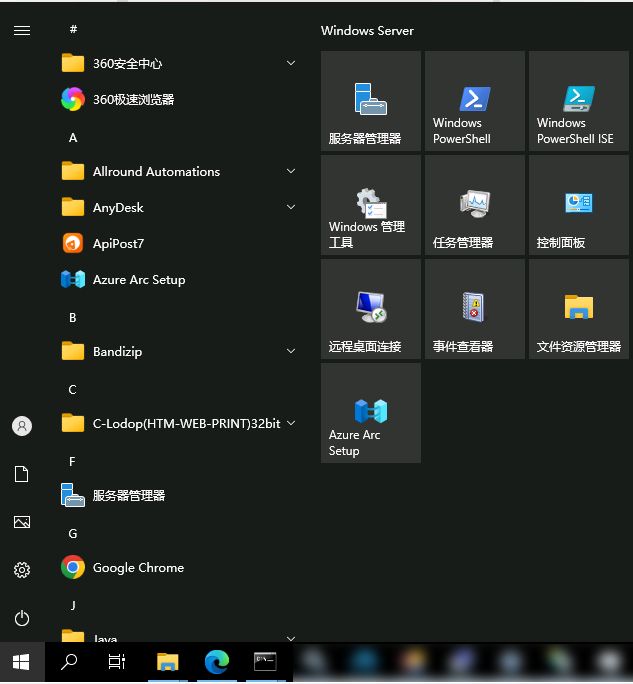This screenshot has width=633, height=684.
Task: Launch 360极速浏览器 from the app list
Action: [x=179, y=99]
